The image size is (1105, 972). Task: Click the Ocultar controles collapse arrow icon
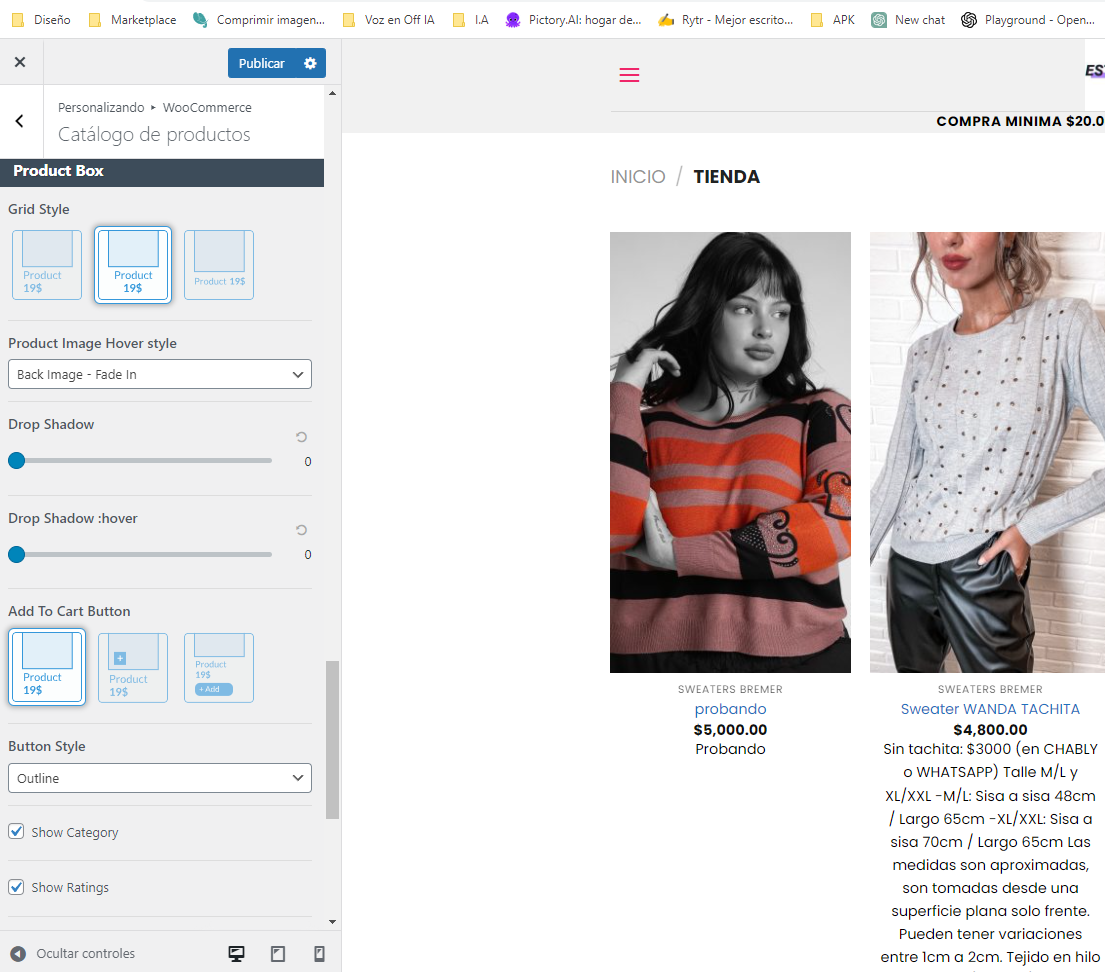pyautogui.click(x=18, y=954)
